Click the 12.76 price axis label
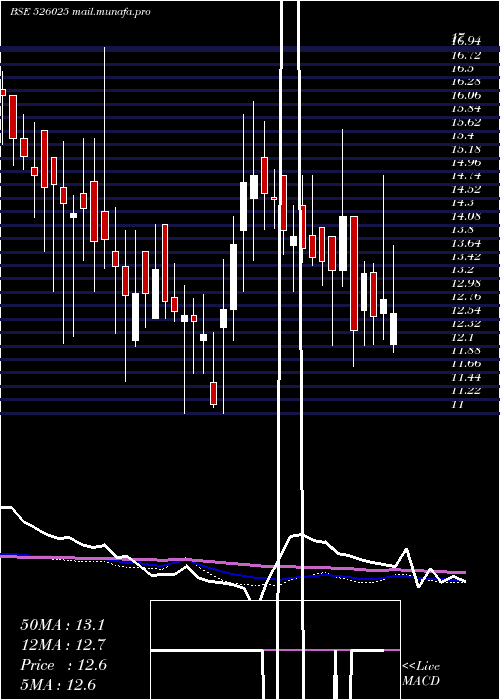 466,296
